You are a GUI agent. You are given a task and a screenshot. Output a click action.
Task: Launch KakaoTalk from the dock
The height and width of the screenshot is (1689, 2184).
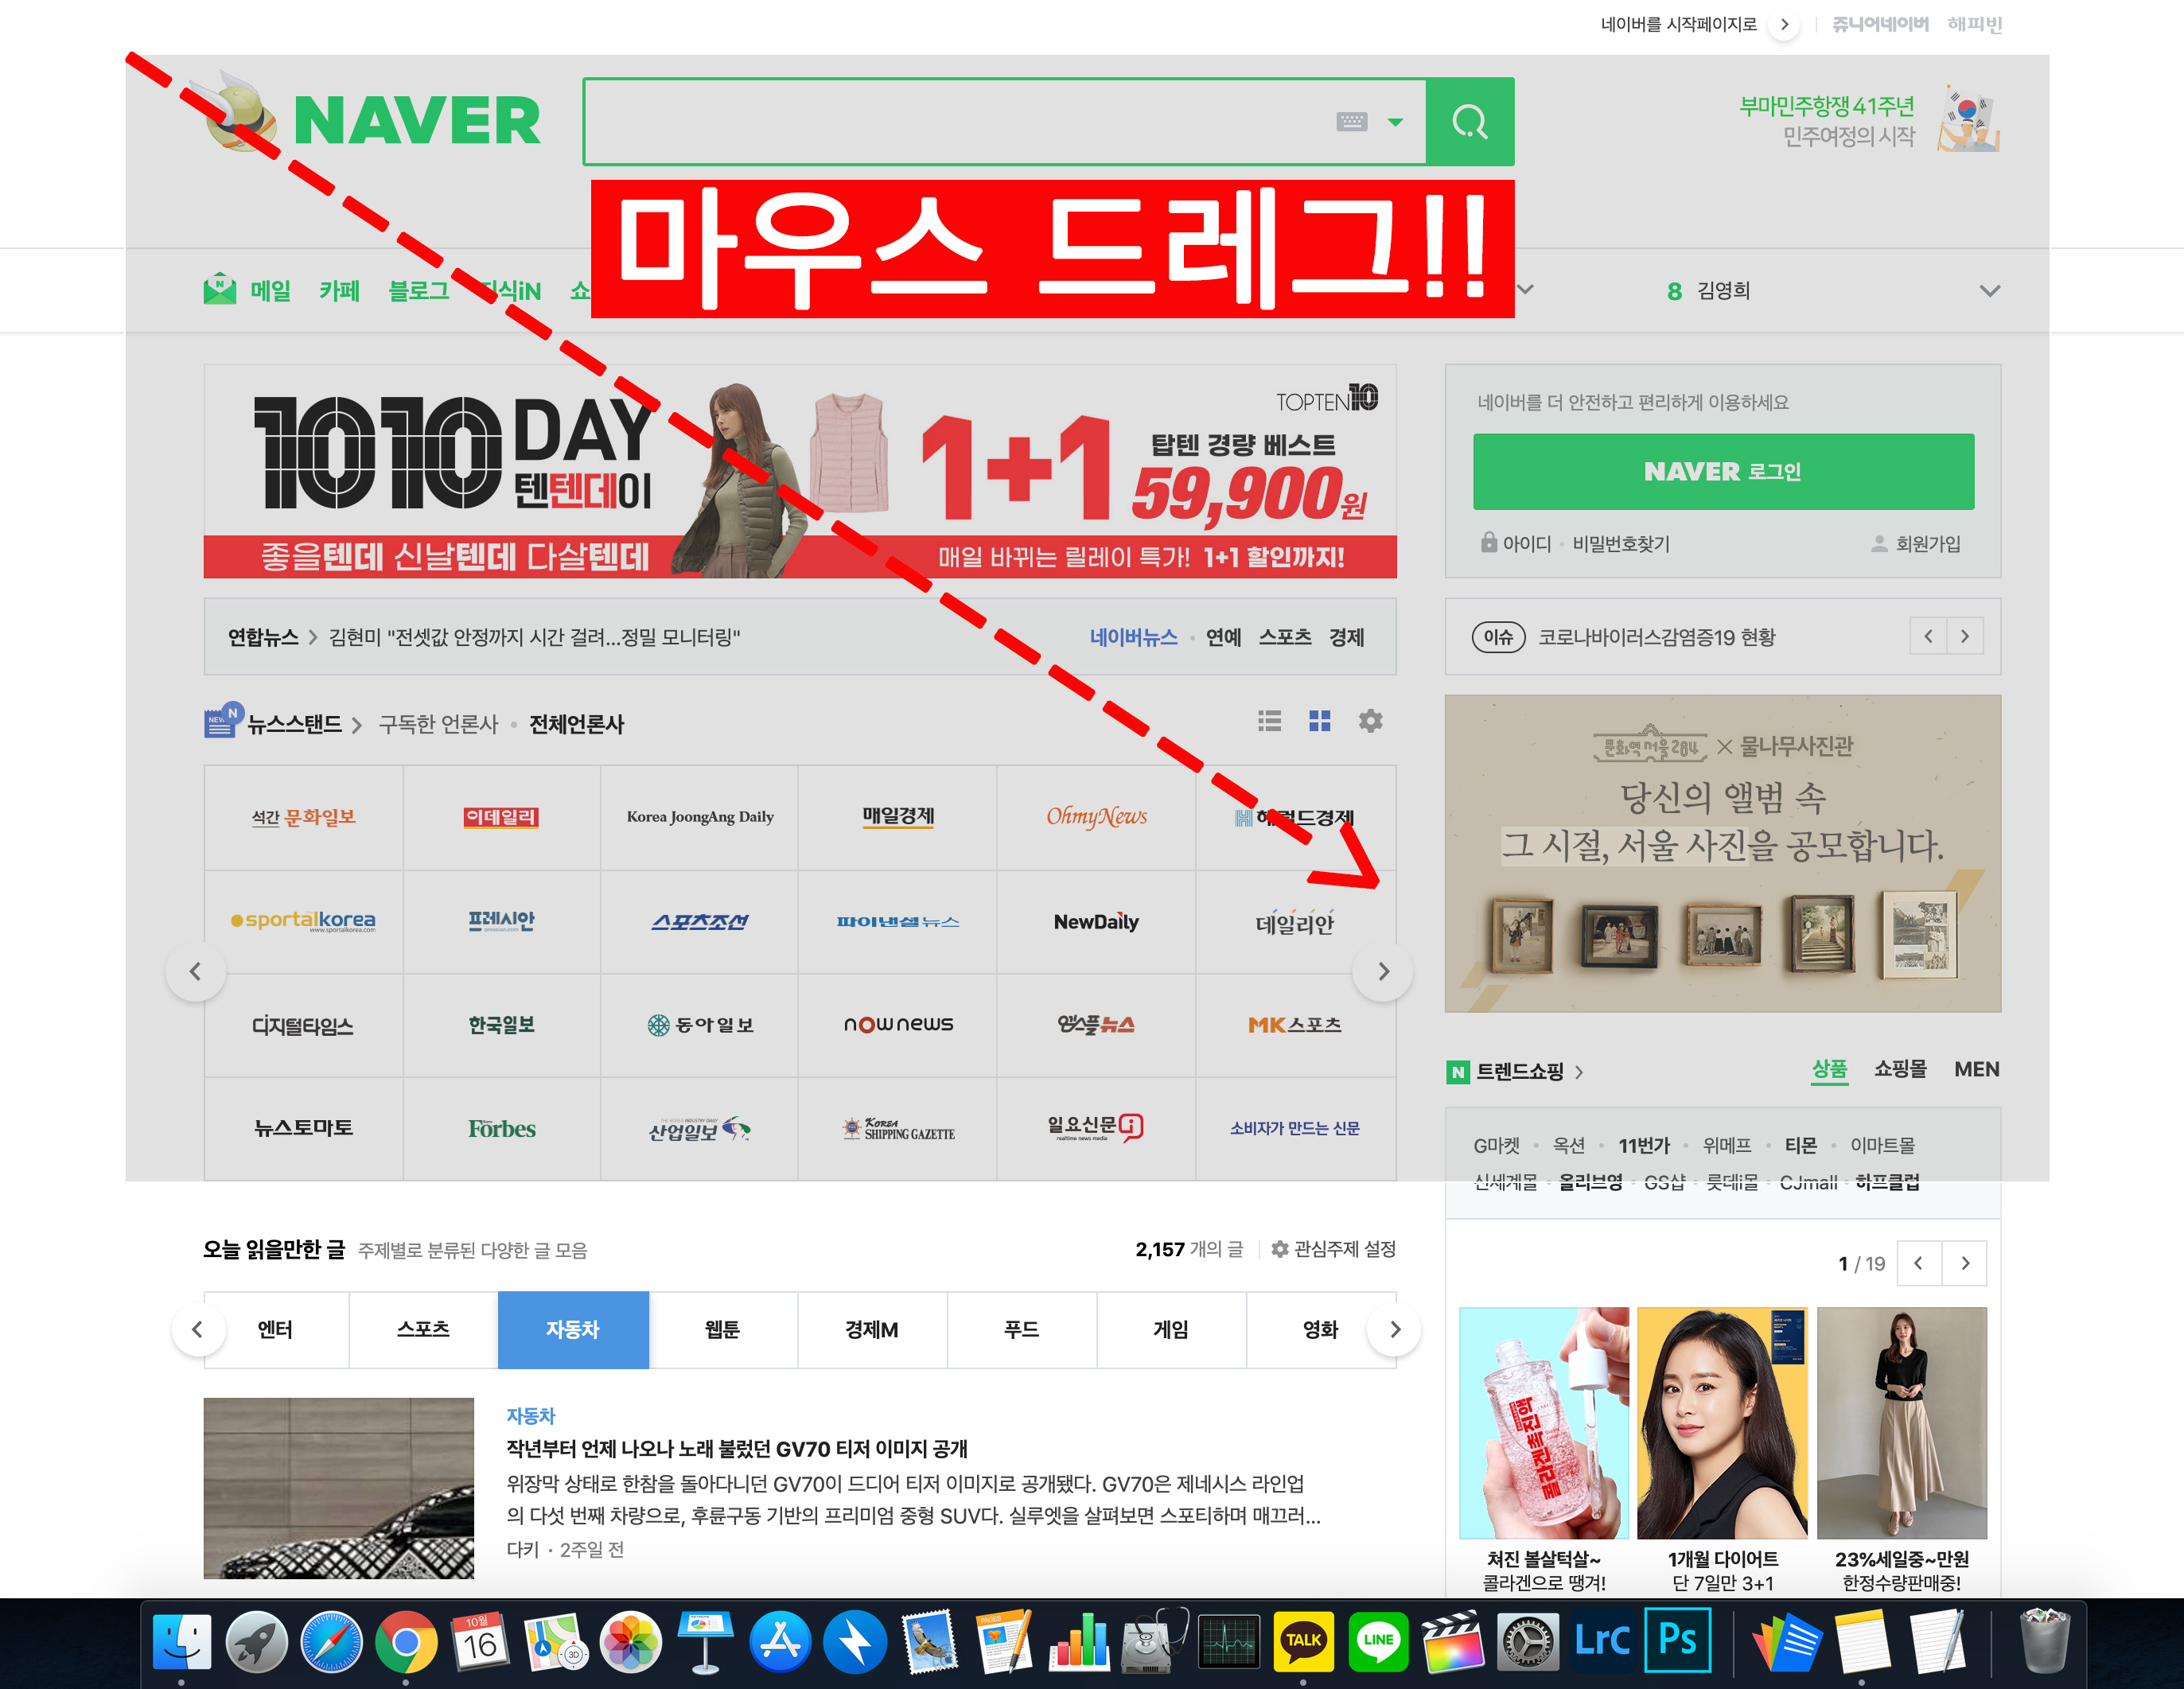point(1303,1641)
